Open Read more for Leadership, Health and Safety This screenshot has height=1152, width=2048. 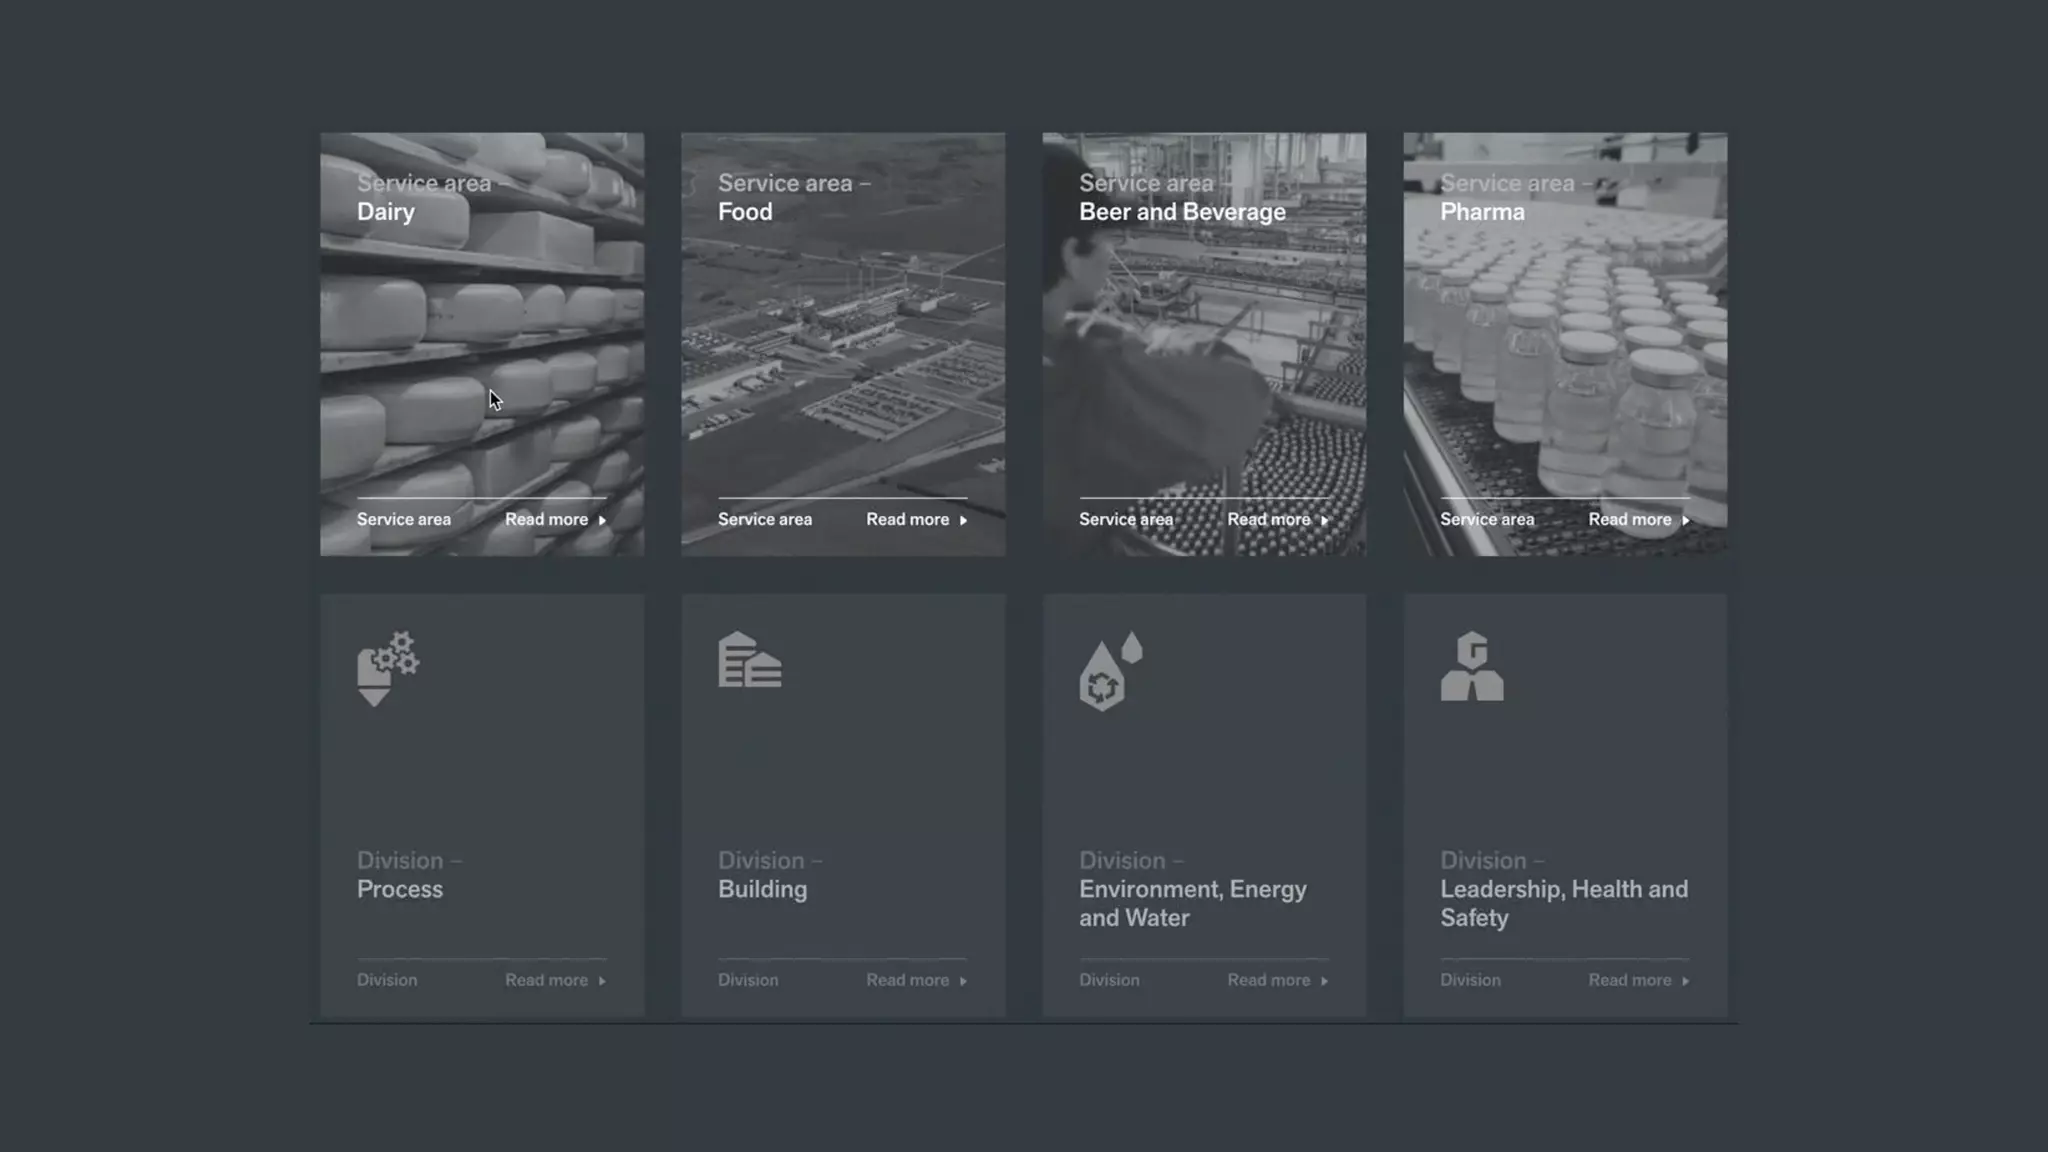tap(1629, 980)
